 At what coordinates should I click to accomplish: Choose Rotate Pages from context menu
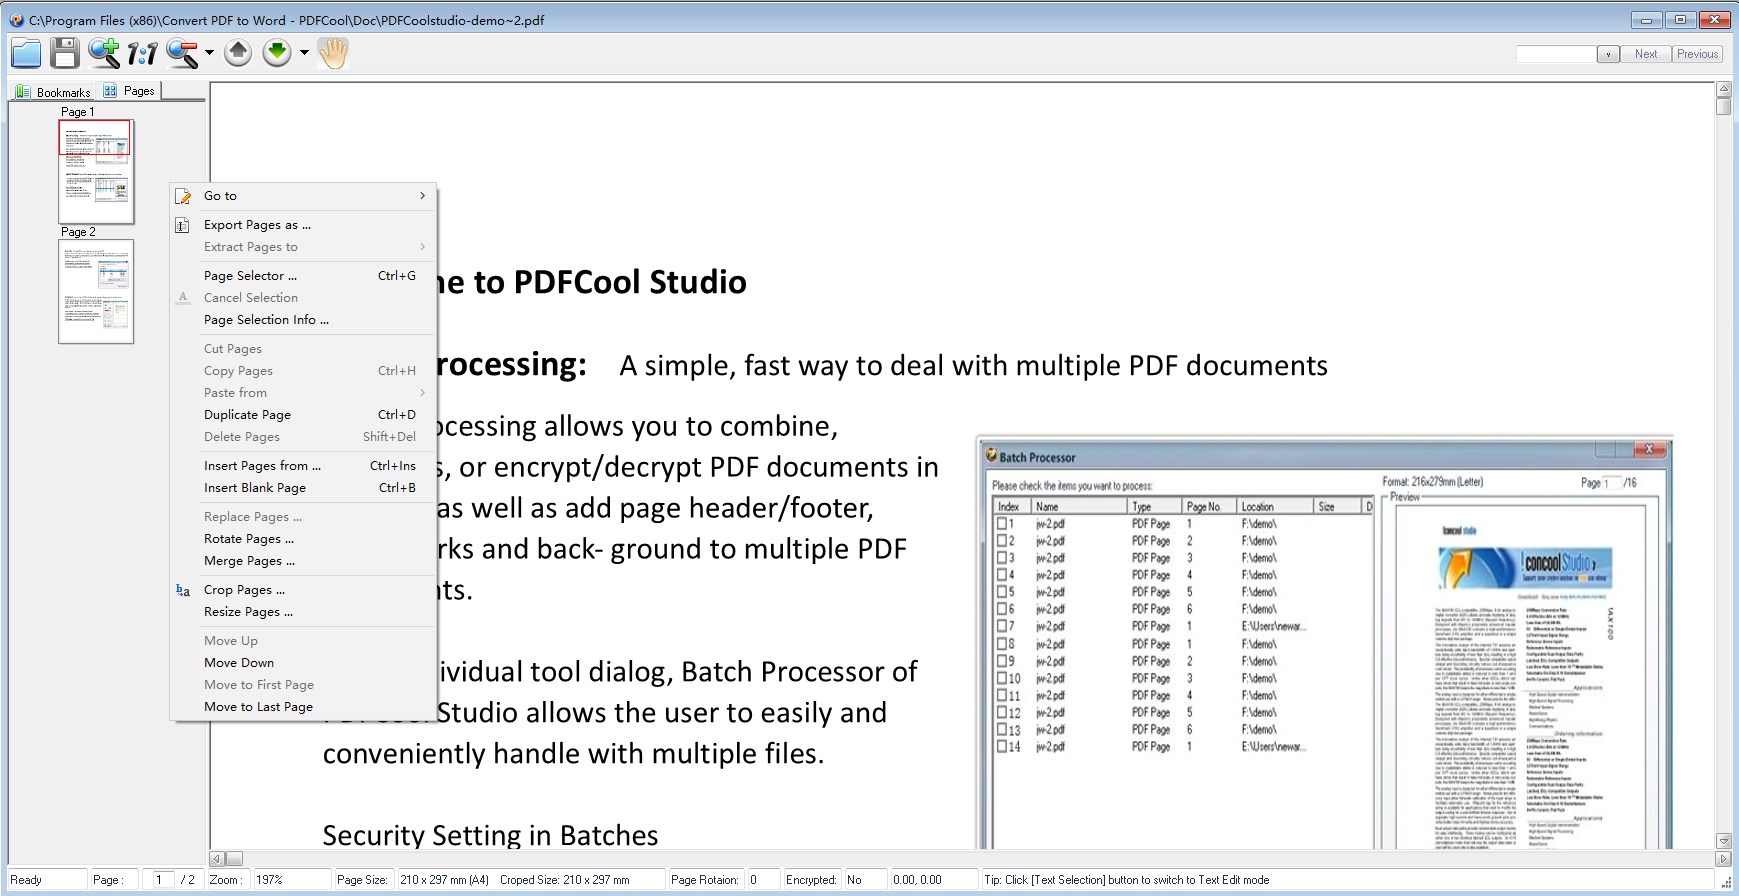[303, 539]
